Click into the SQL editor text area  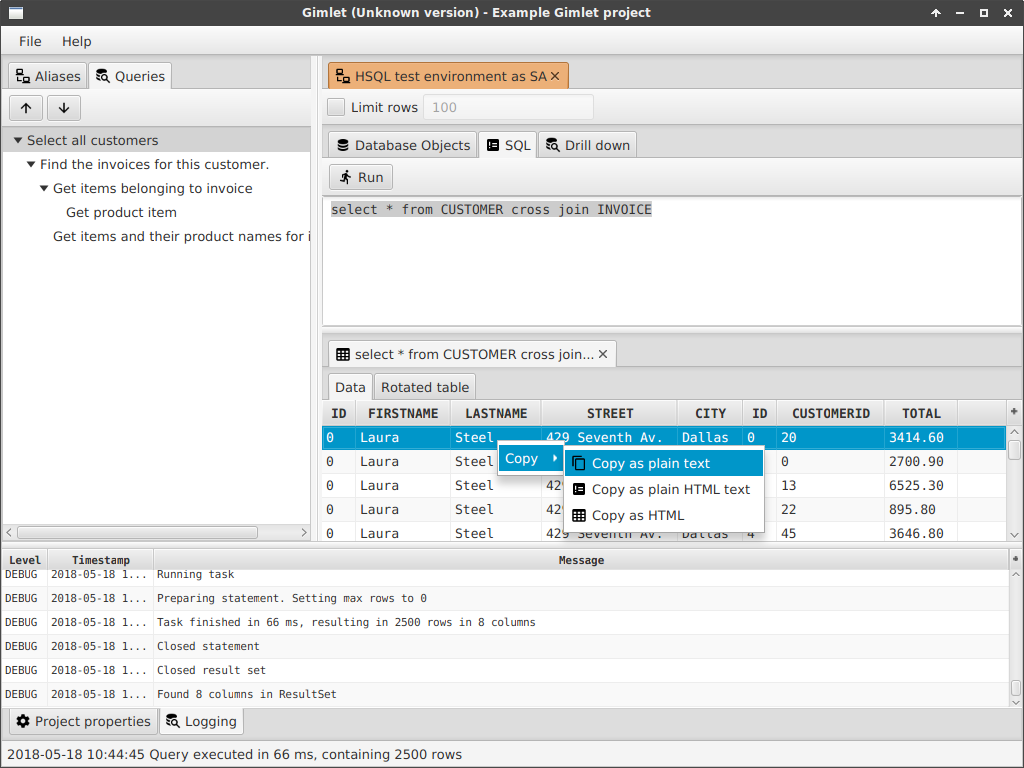pyautogui.click(x=671, y=261)
